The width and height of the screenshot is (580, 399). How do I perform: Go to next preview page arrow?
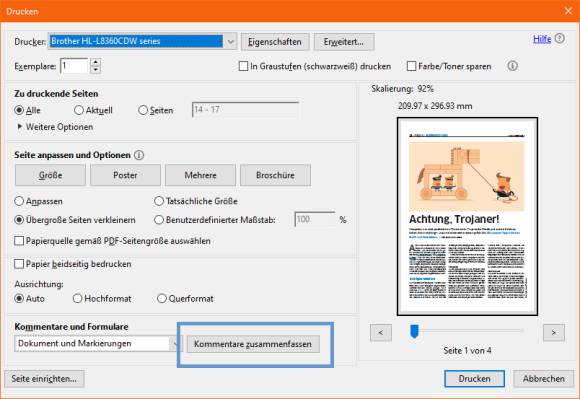(553, 332)
